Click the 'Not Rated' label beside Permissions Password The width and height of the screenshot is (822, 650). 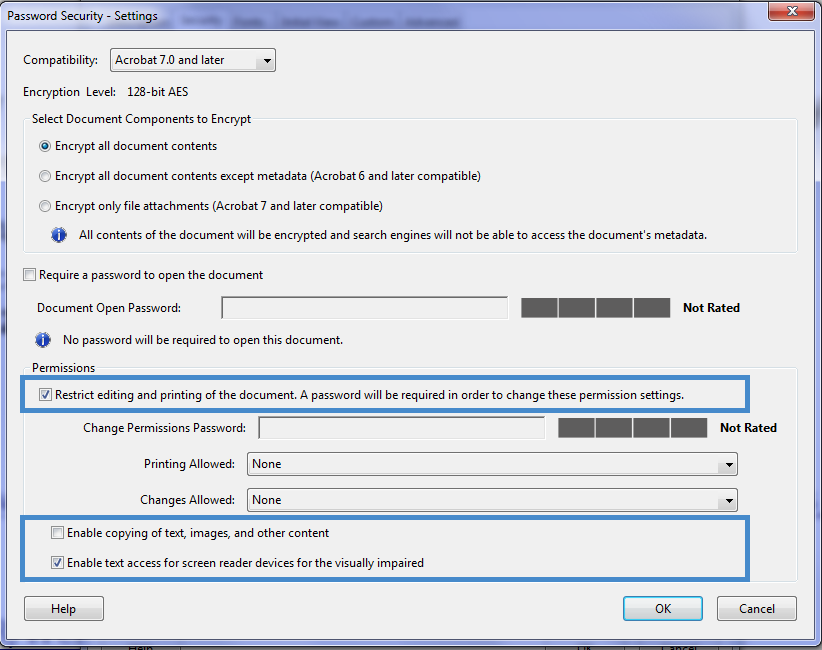(x=749, y=428)
